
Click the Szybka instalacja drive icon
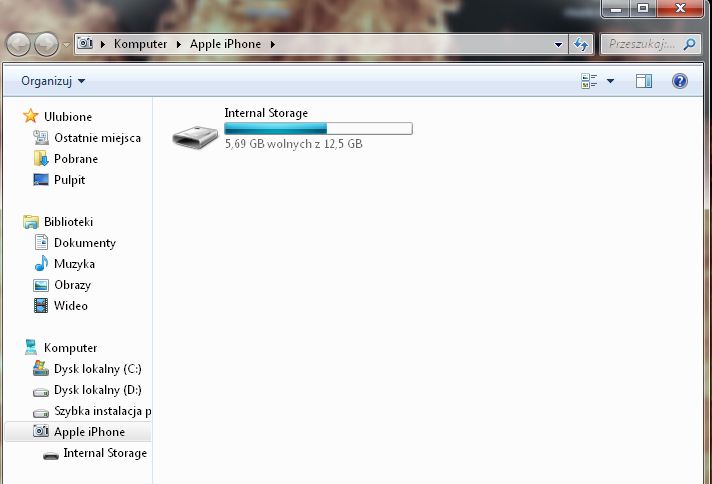(41, 412)
